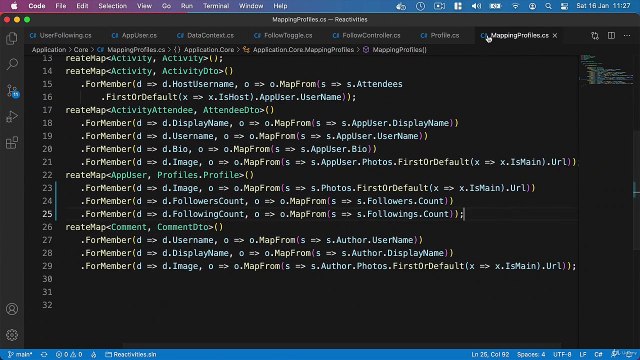Select language mode C# in status bar
Image resolution: width=640 pixels, height=360 pixels.
(x=598, y=354)
